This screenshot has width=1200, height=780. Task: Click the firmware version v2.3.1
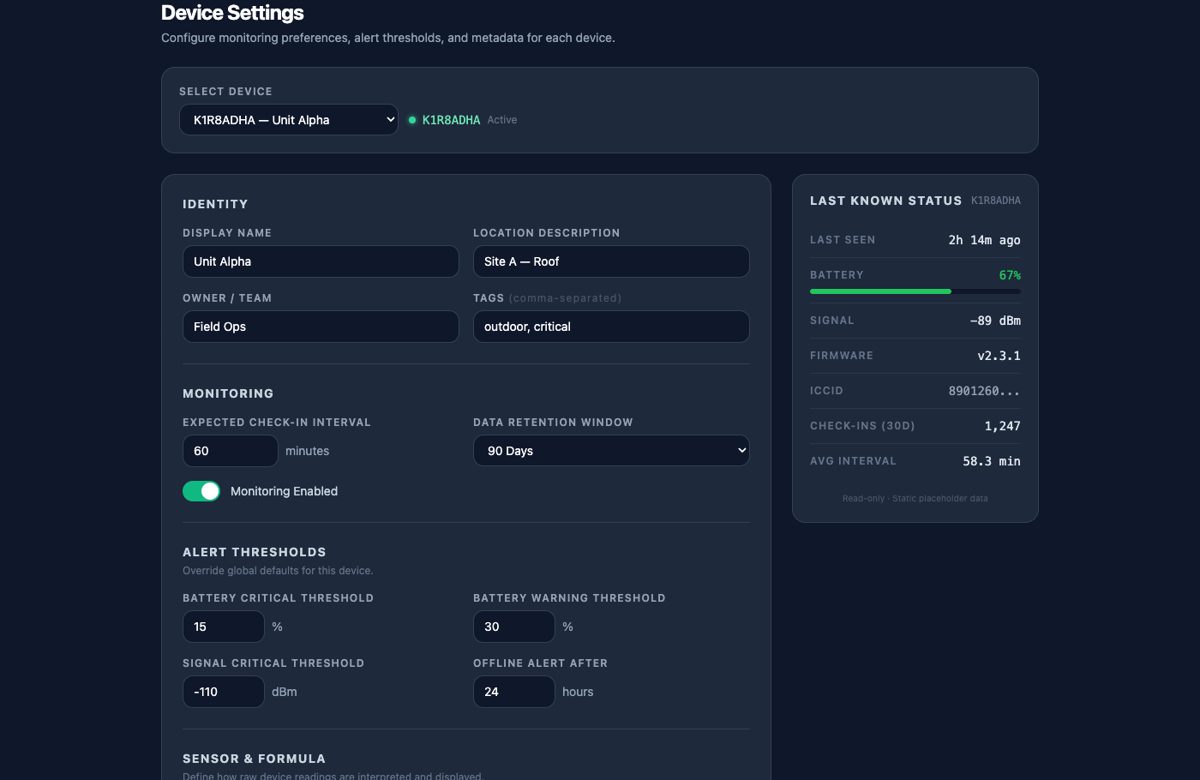pos(999,356)
